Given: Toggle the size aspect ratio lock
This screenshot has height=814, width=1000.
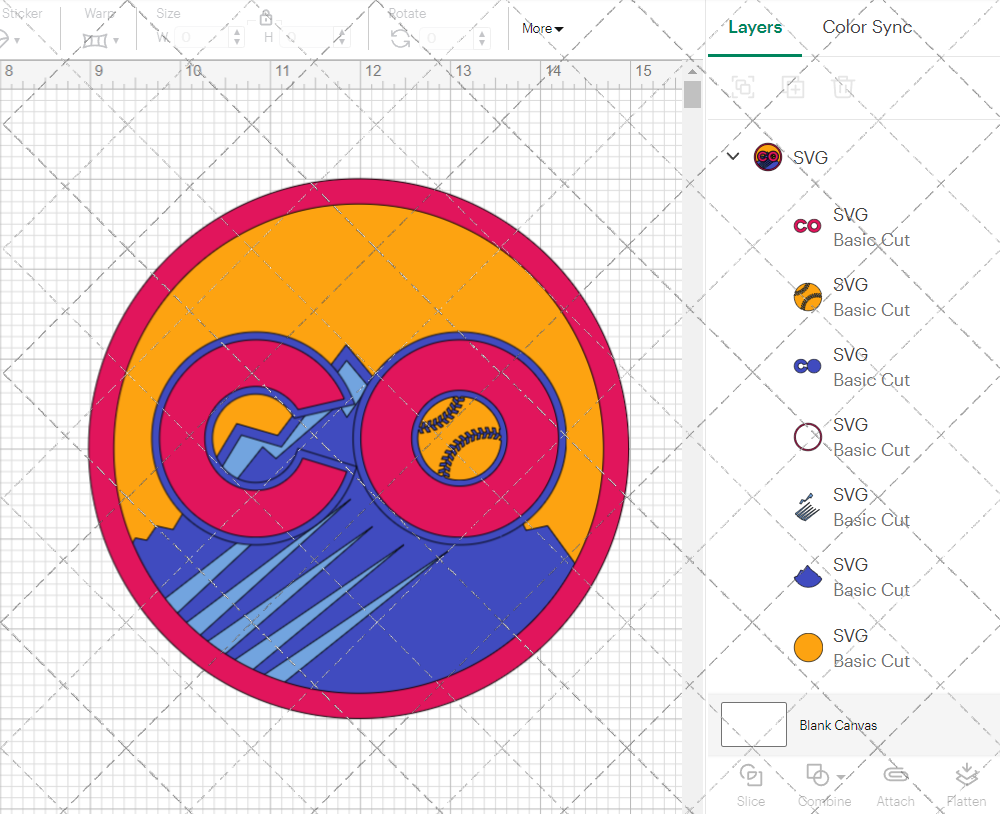Looking at the screenshot, I should tap(266, 18).
